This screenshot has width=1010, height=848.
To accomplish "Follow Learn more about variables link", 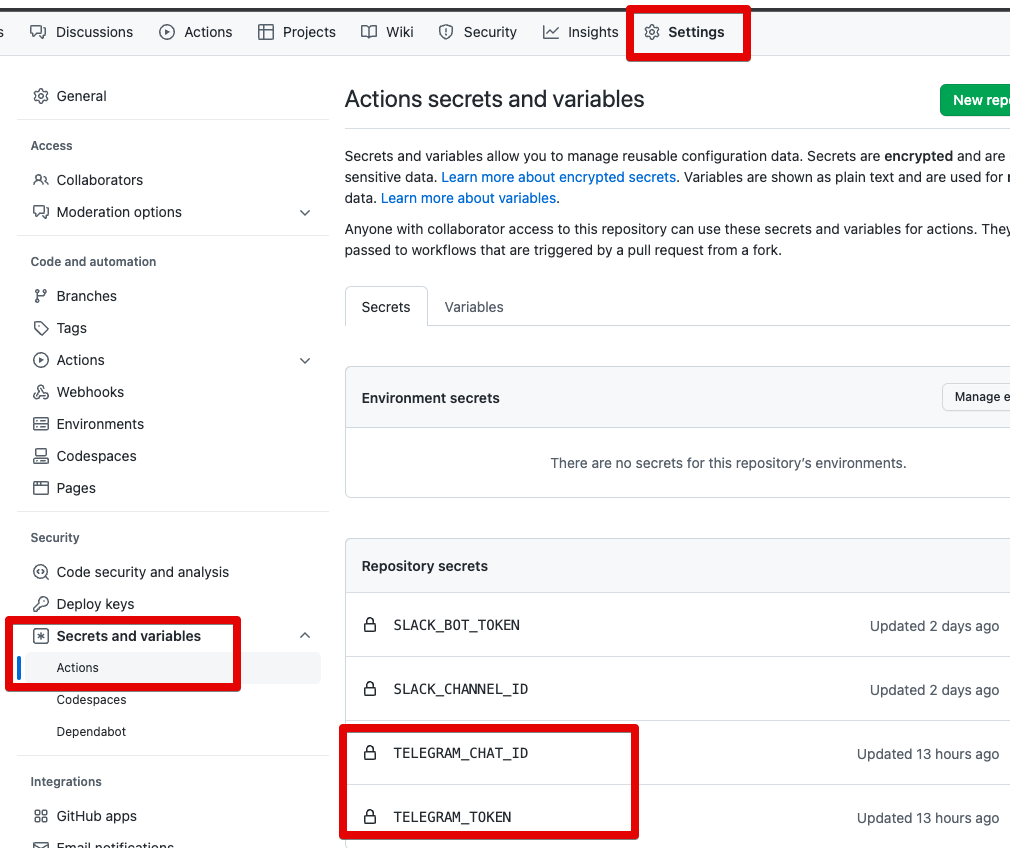I will click(x=468, y=198).
